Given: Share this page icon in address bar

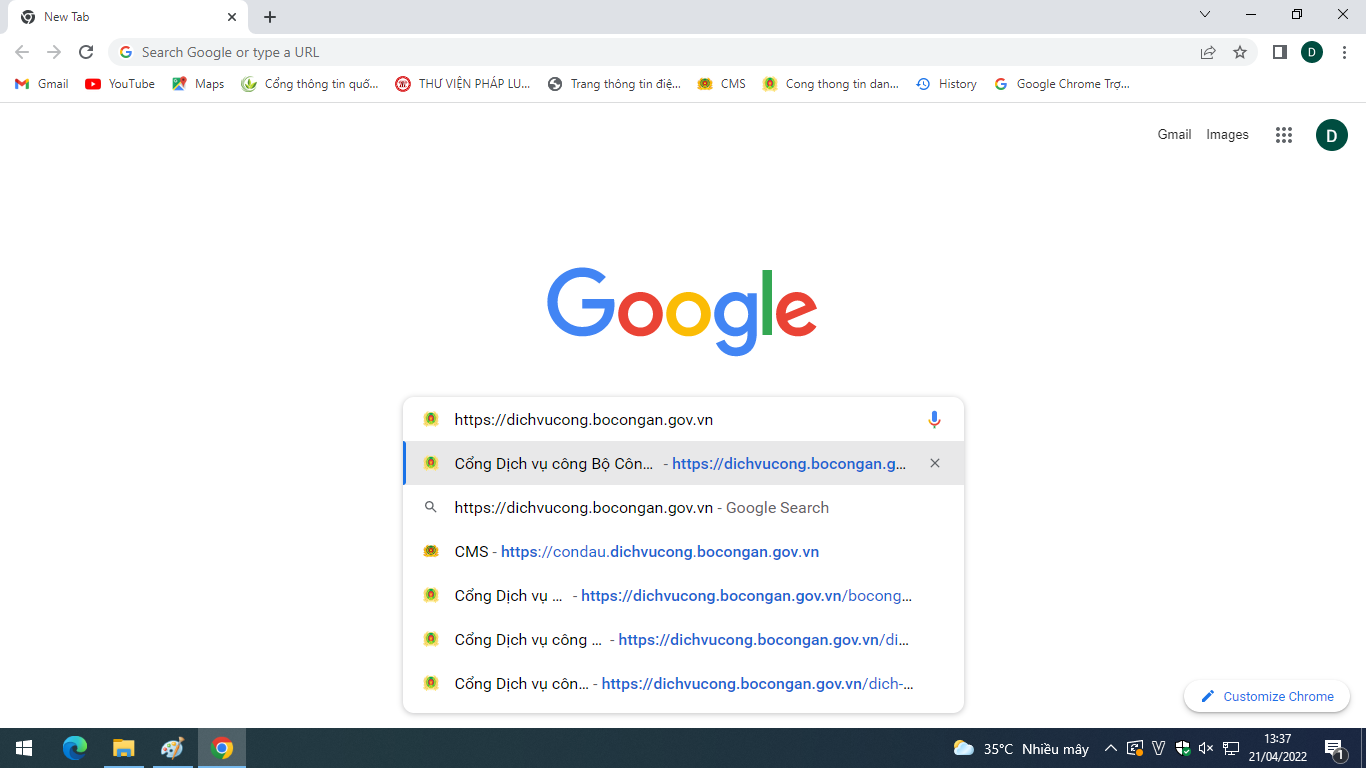Looking at the screenshot, I should [1208, 52].
